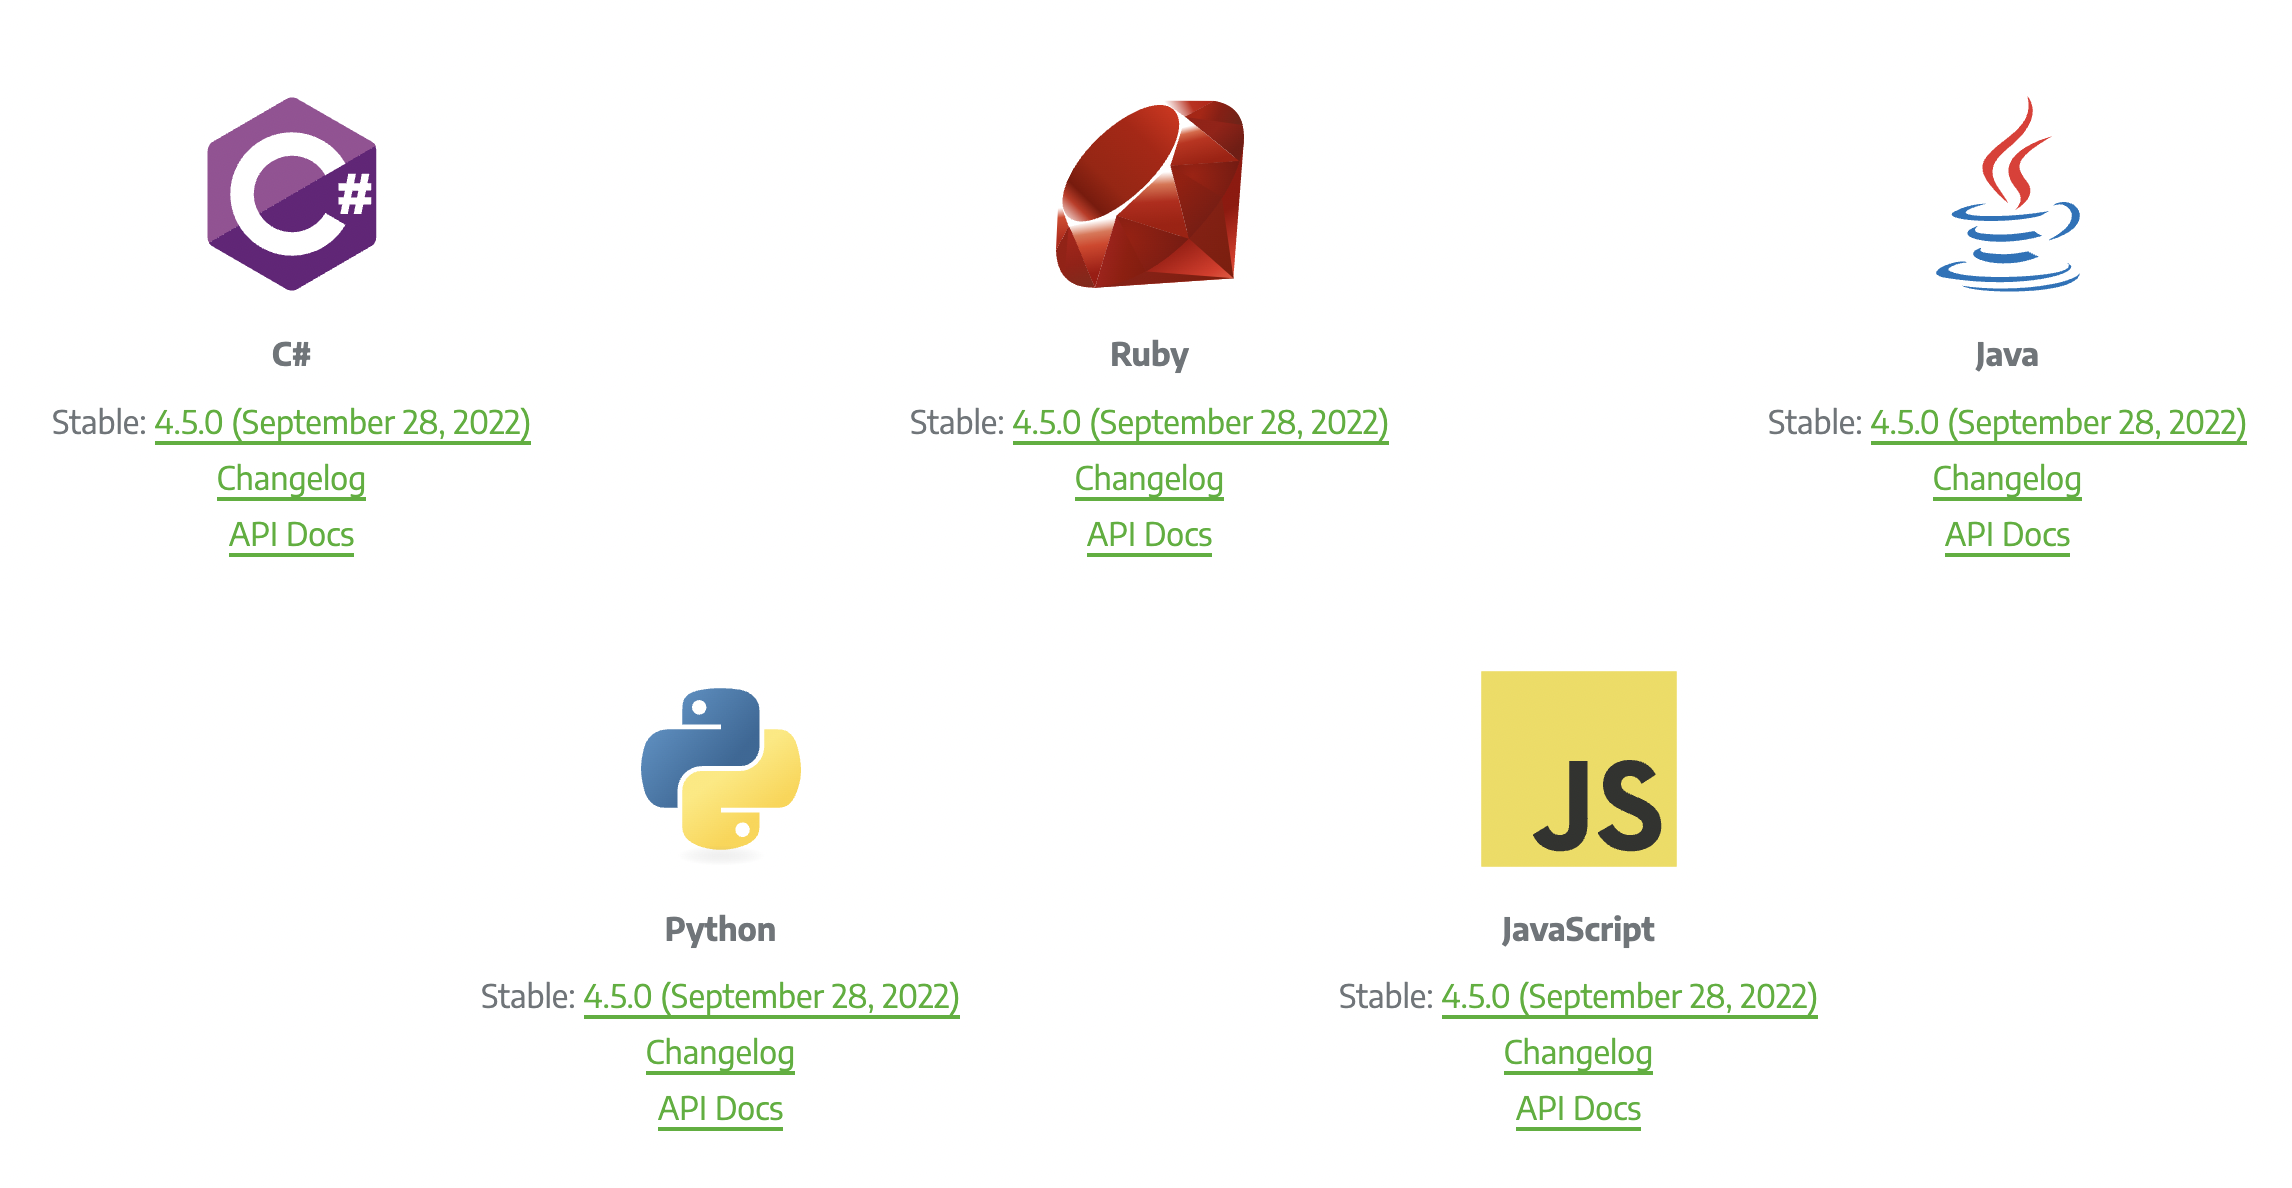
Task: View the Ruby Changelog
Action: (1149, 479)
